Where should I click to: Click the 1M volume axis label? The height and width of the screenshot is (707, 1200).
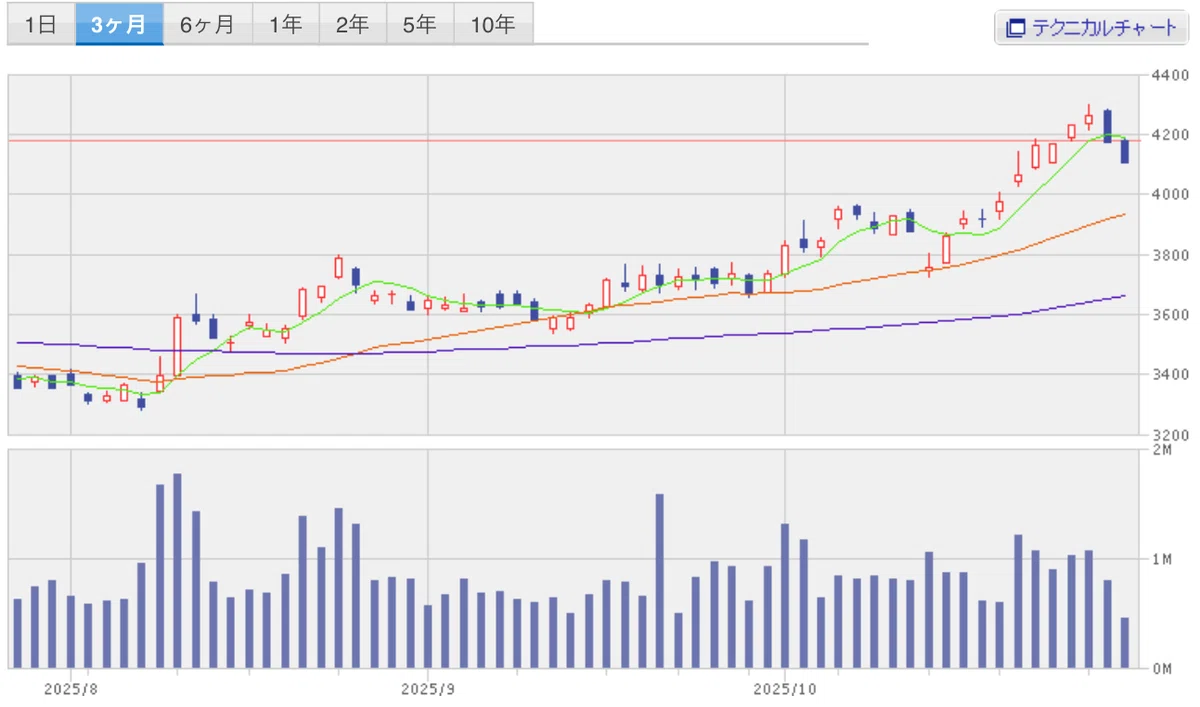tap(1161, 559)
